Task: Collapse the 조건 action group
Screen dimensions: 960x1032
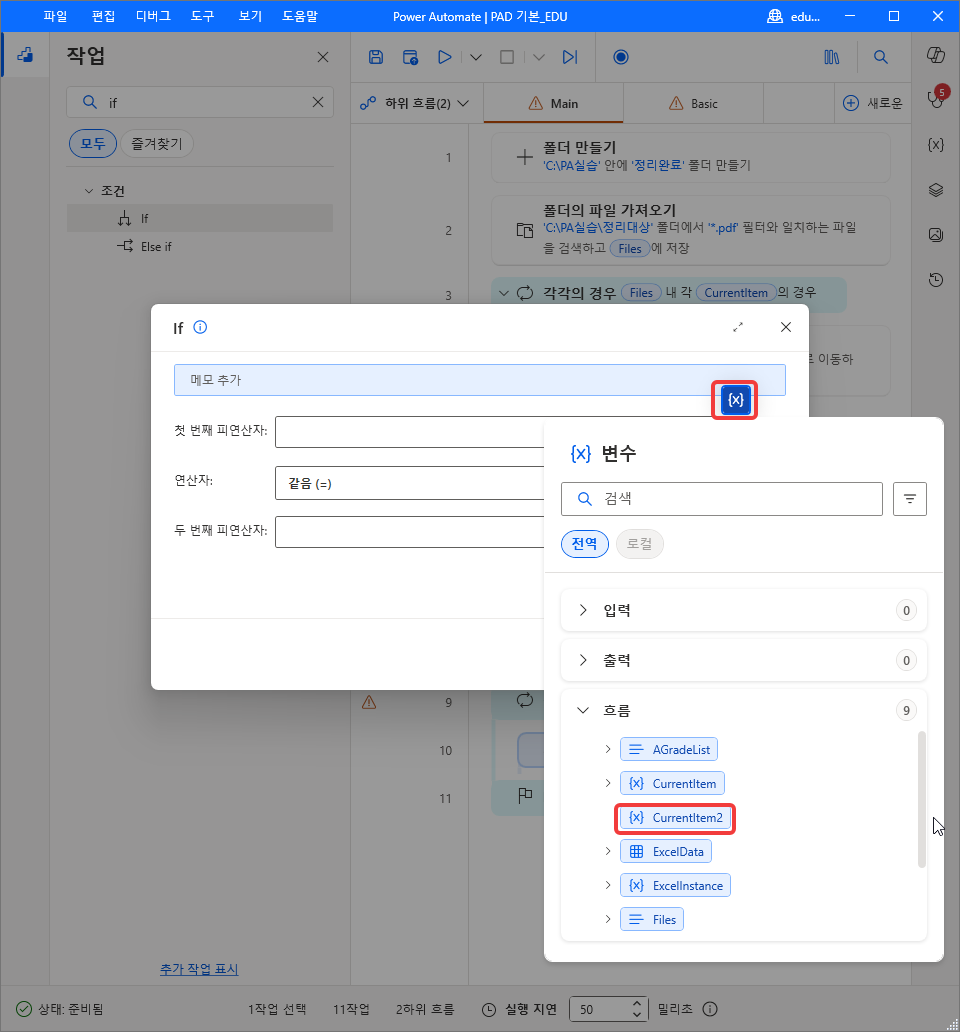Action: click(89, 191)
